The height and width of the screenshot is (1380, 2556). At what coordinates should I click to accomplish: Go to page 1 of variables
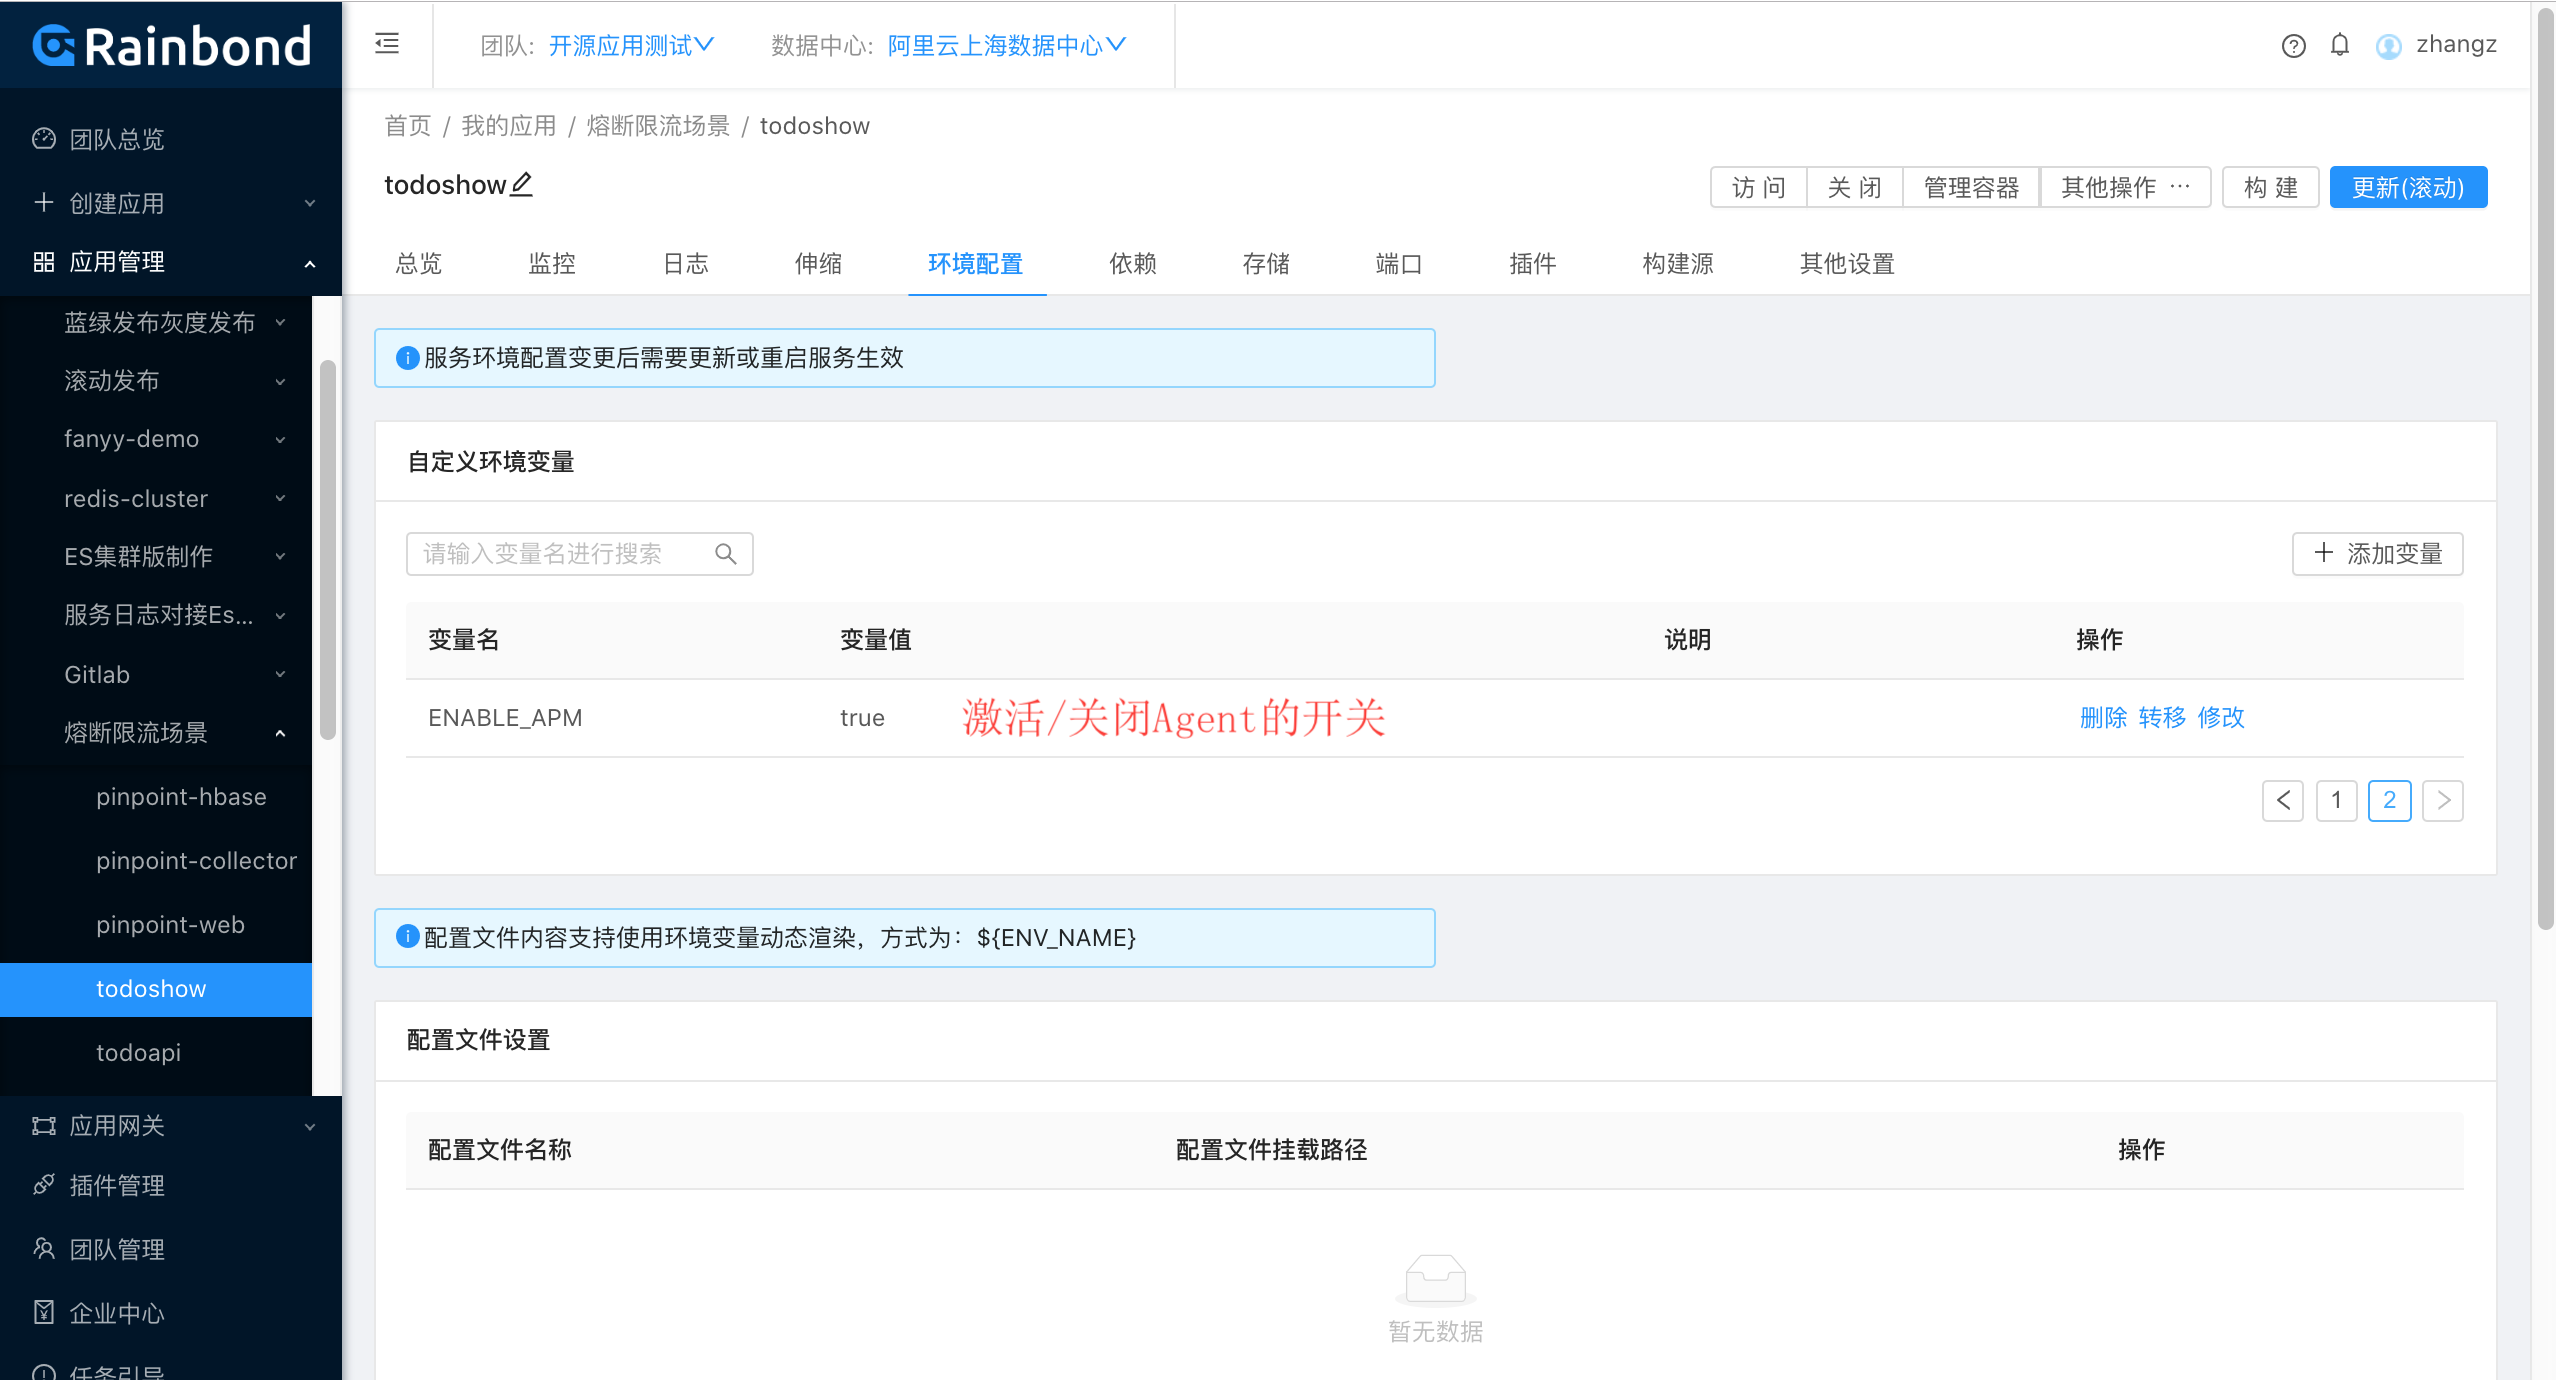(2336, 800)
